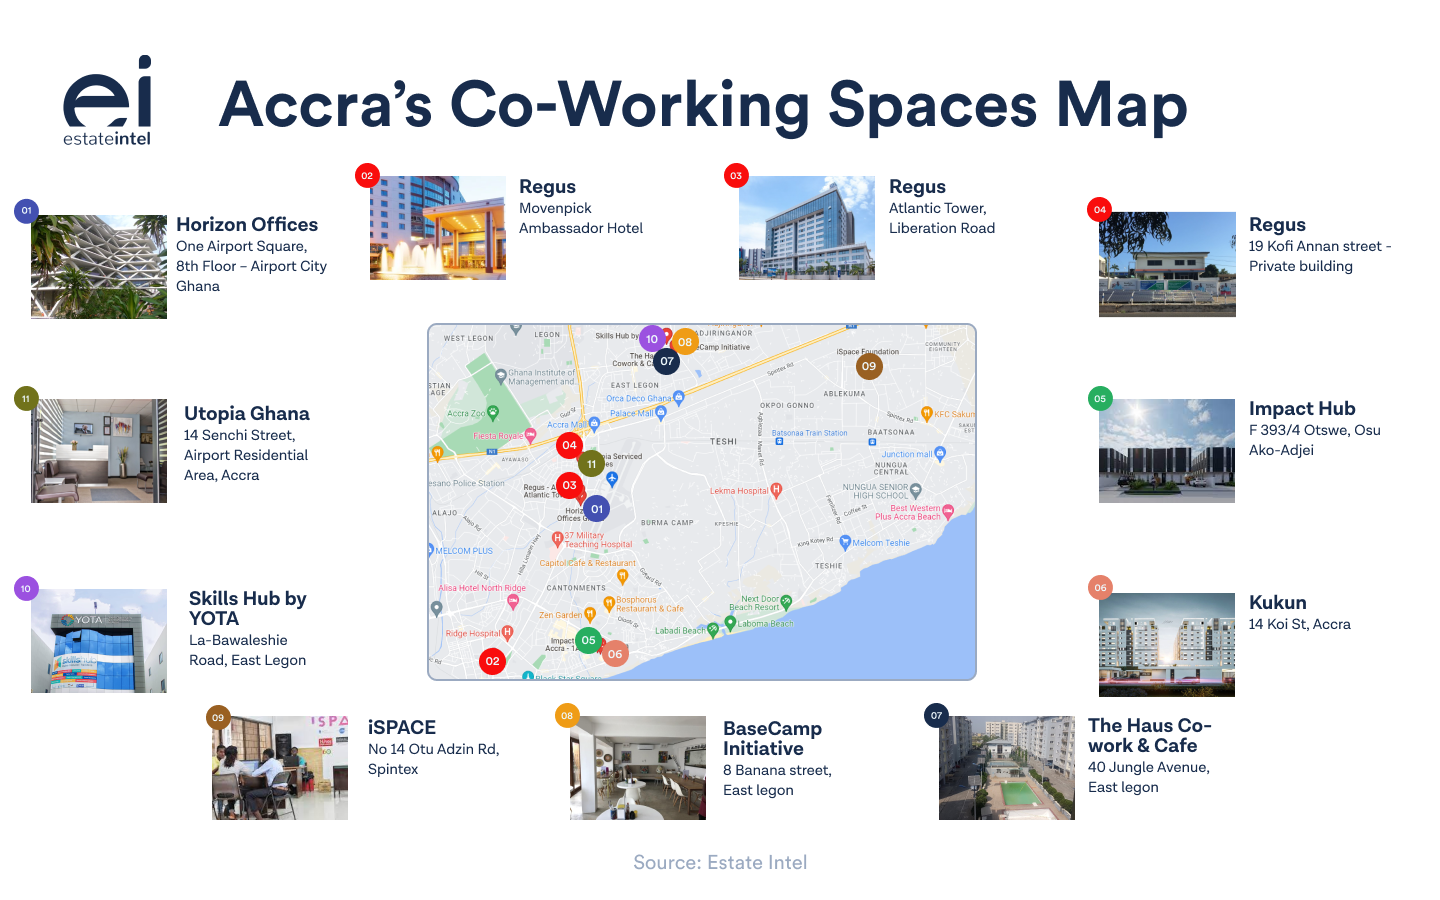
Task: Click Laboma Beach pin on map
Action: point(730,623)
